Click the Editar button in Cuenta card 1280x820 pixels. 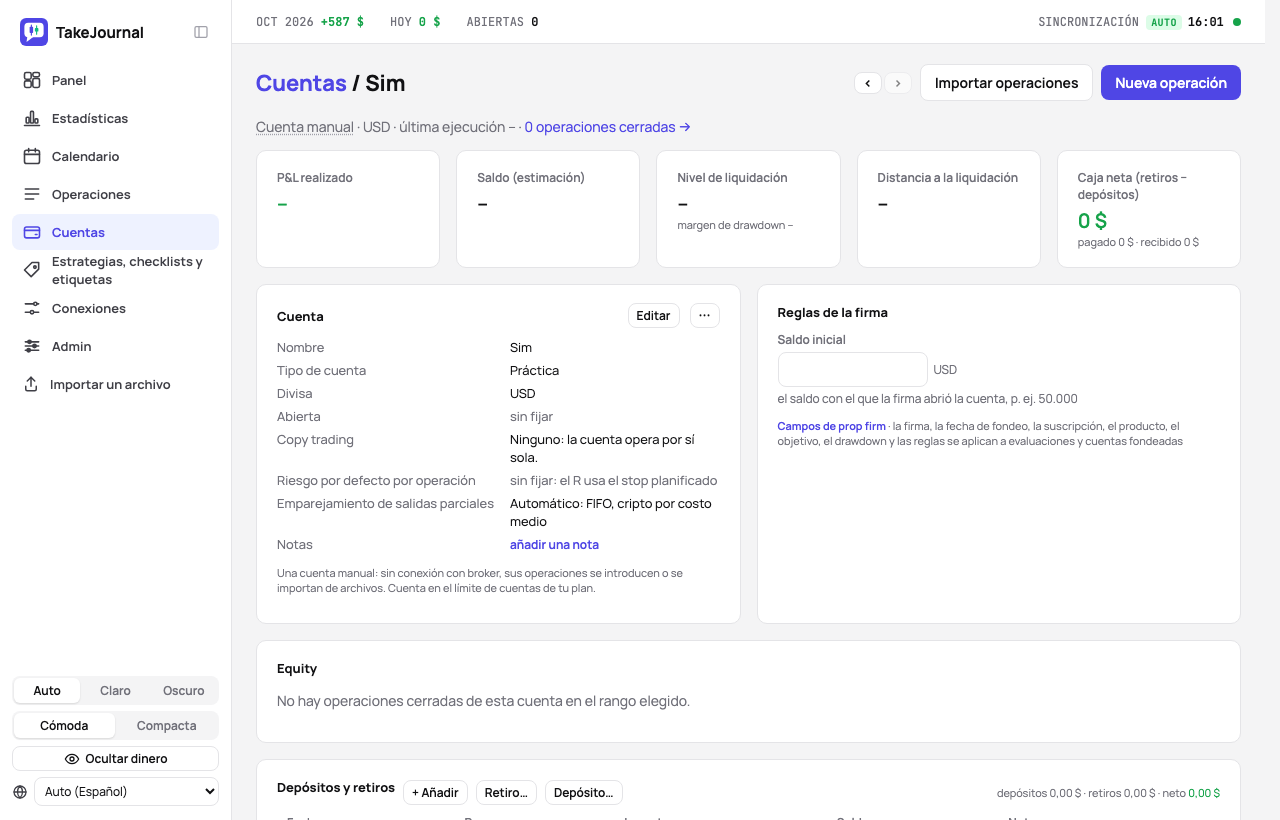click(x=653, y=316)
